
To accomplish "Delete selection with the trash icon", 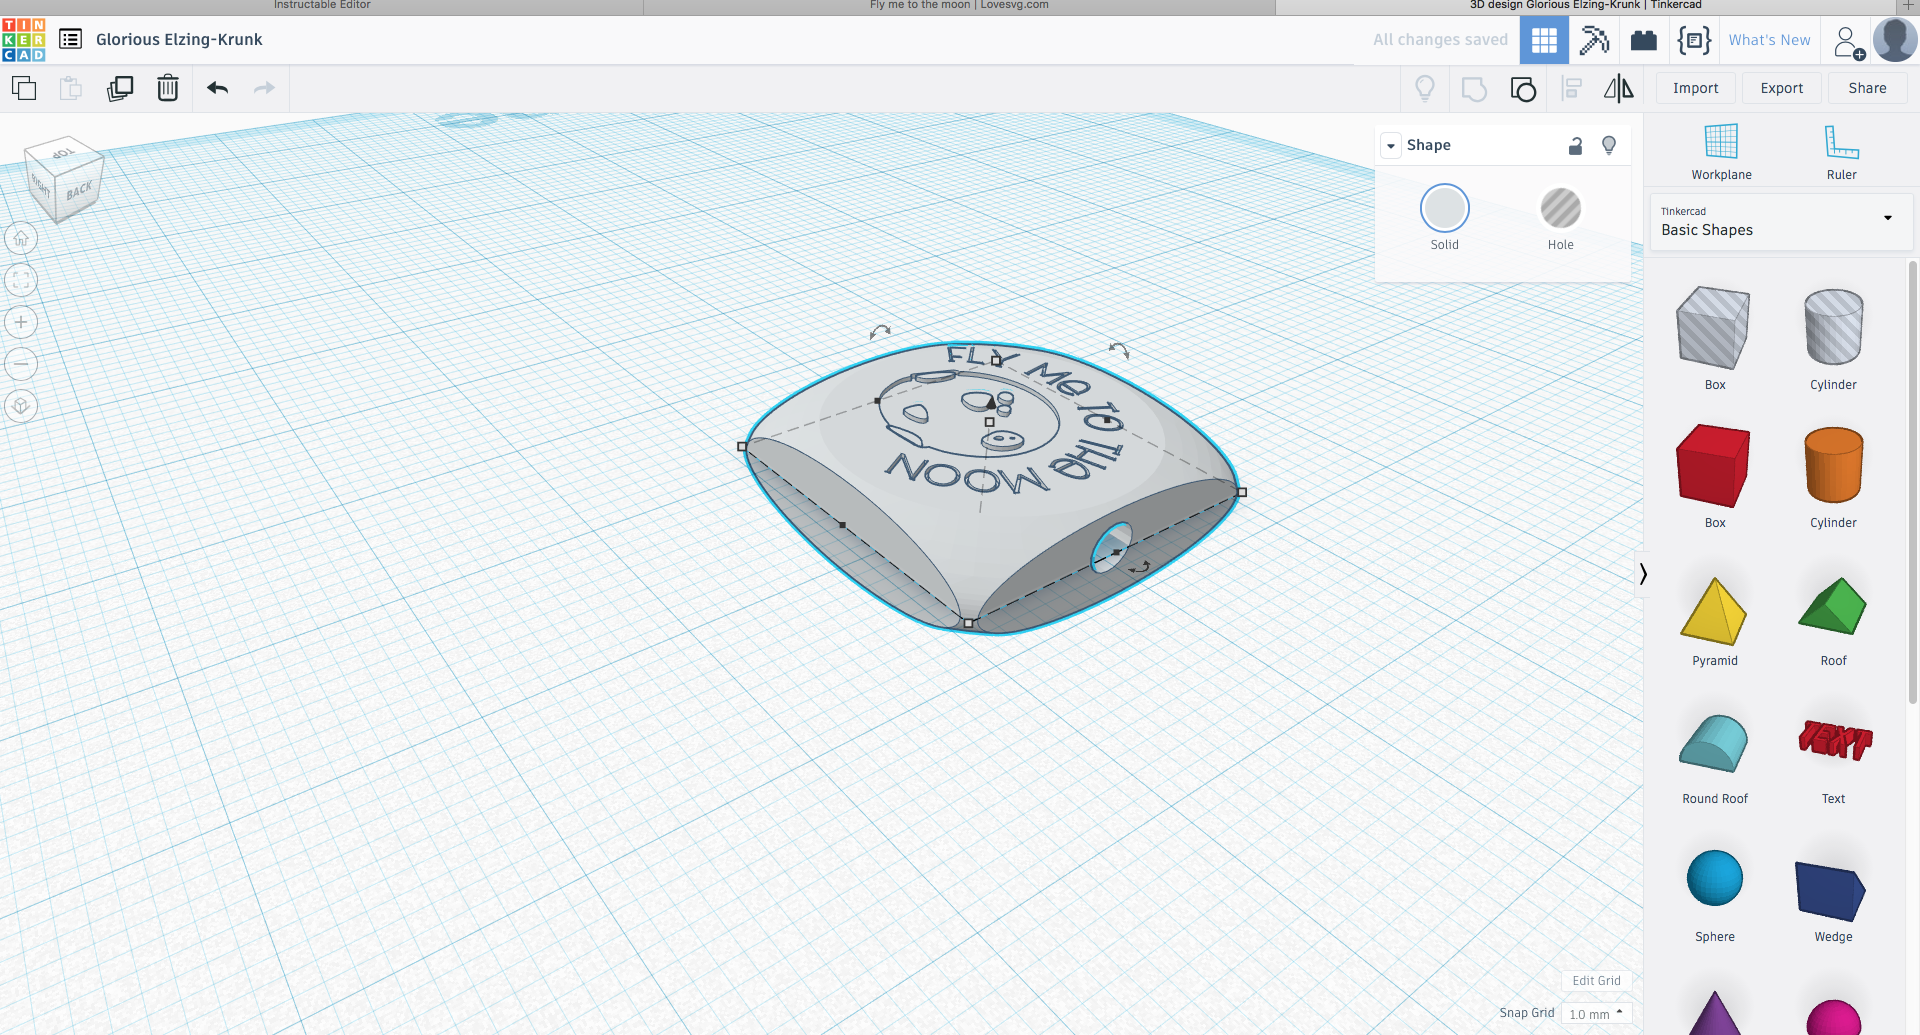I will click(x=168, y=88).
